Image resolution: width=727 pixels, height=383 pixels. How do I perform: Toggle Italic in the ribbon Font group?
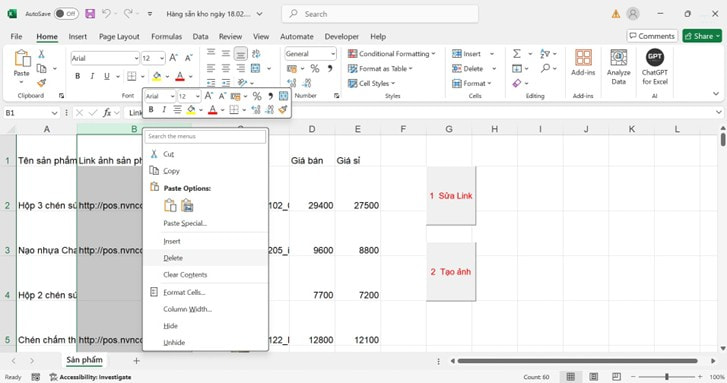(x=92, y=77)
